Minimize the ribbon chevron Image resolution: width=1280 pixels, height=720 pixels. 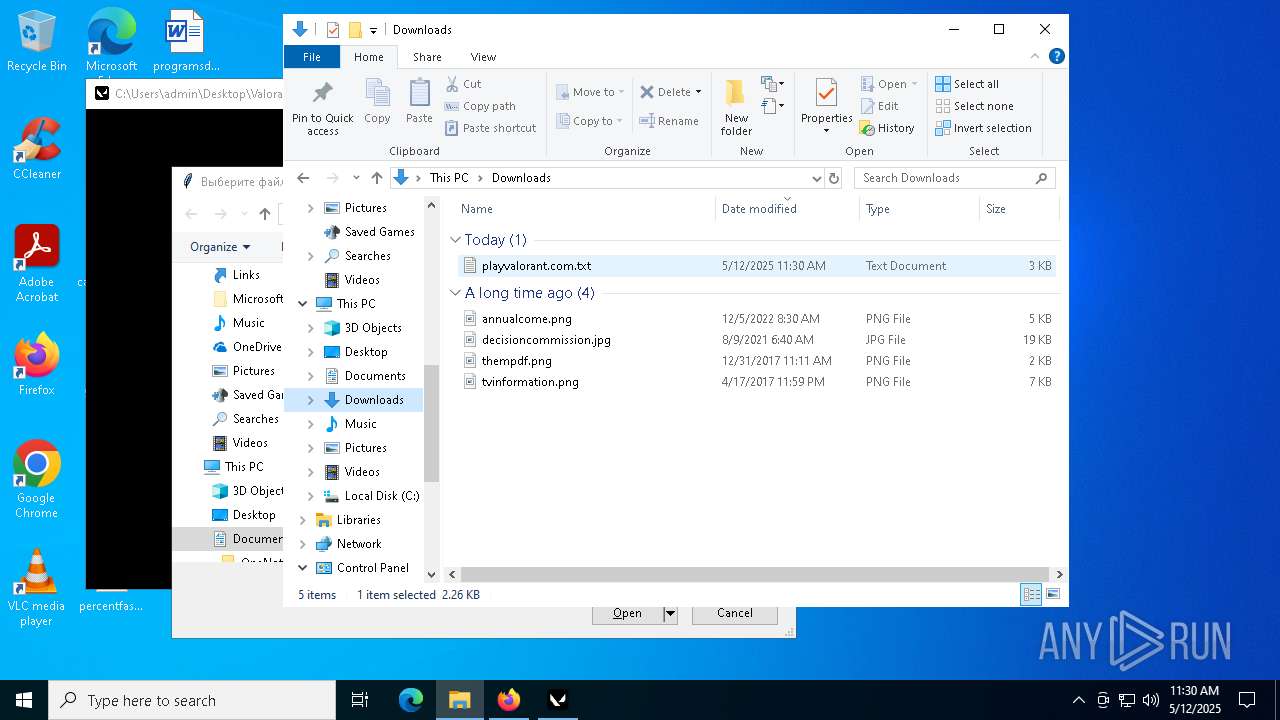pyautogui.click(x=1036, y=57)
